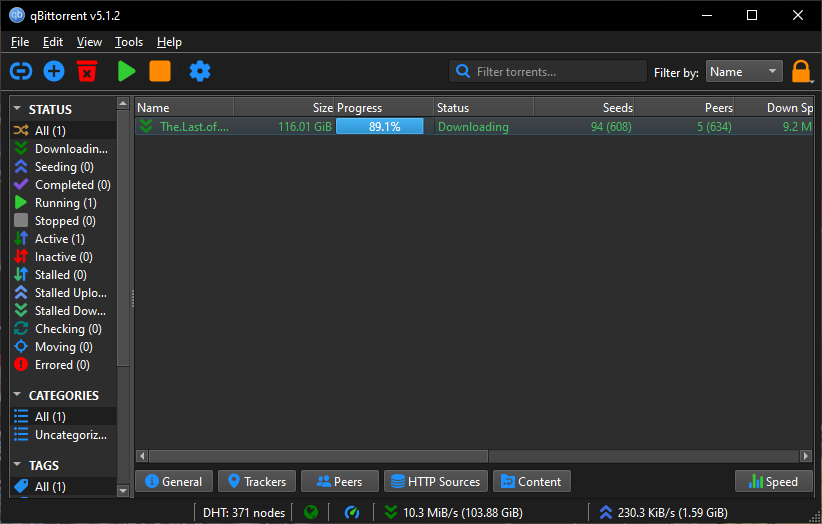Sort by the Progress column header

[x=384, y=107]
